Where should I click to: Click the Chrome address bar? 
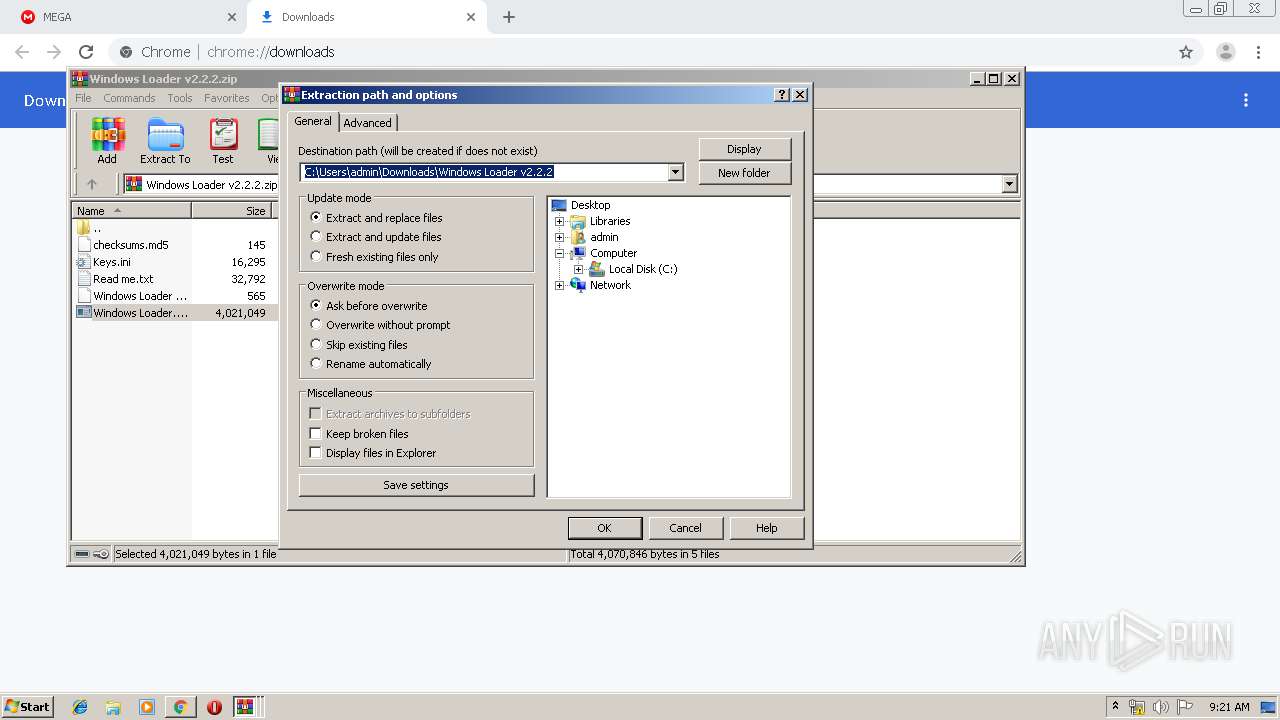click(x=640, y=52)
